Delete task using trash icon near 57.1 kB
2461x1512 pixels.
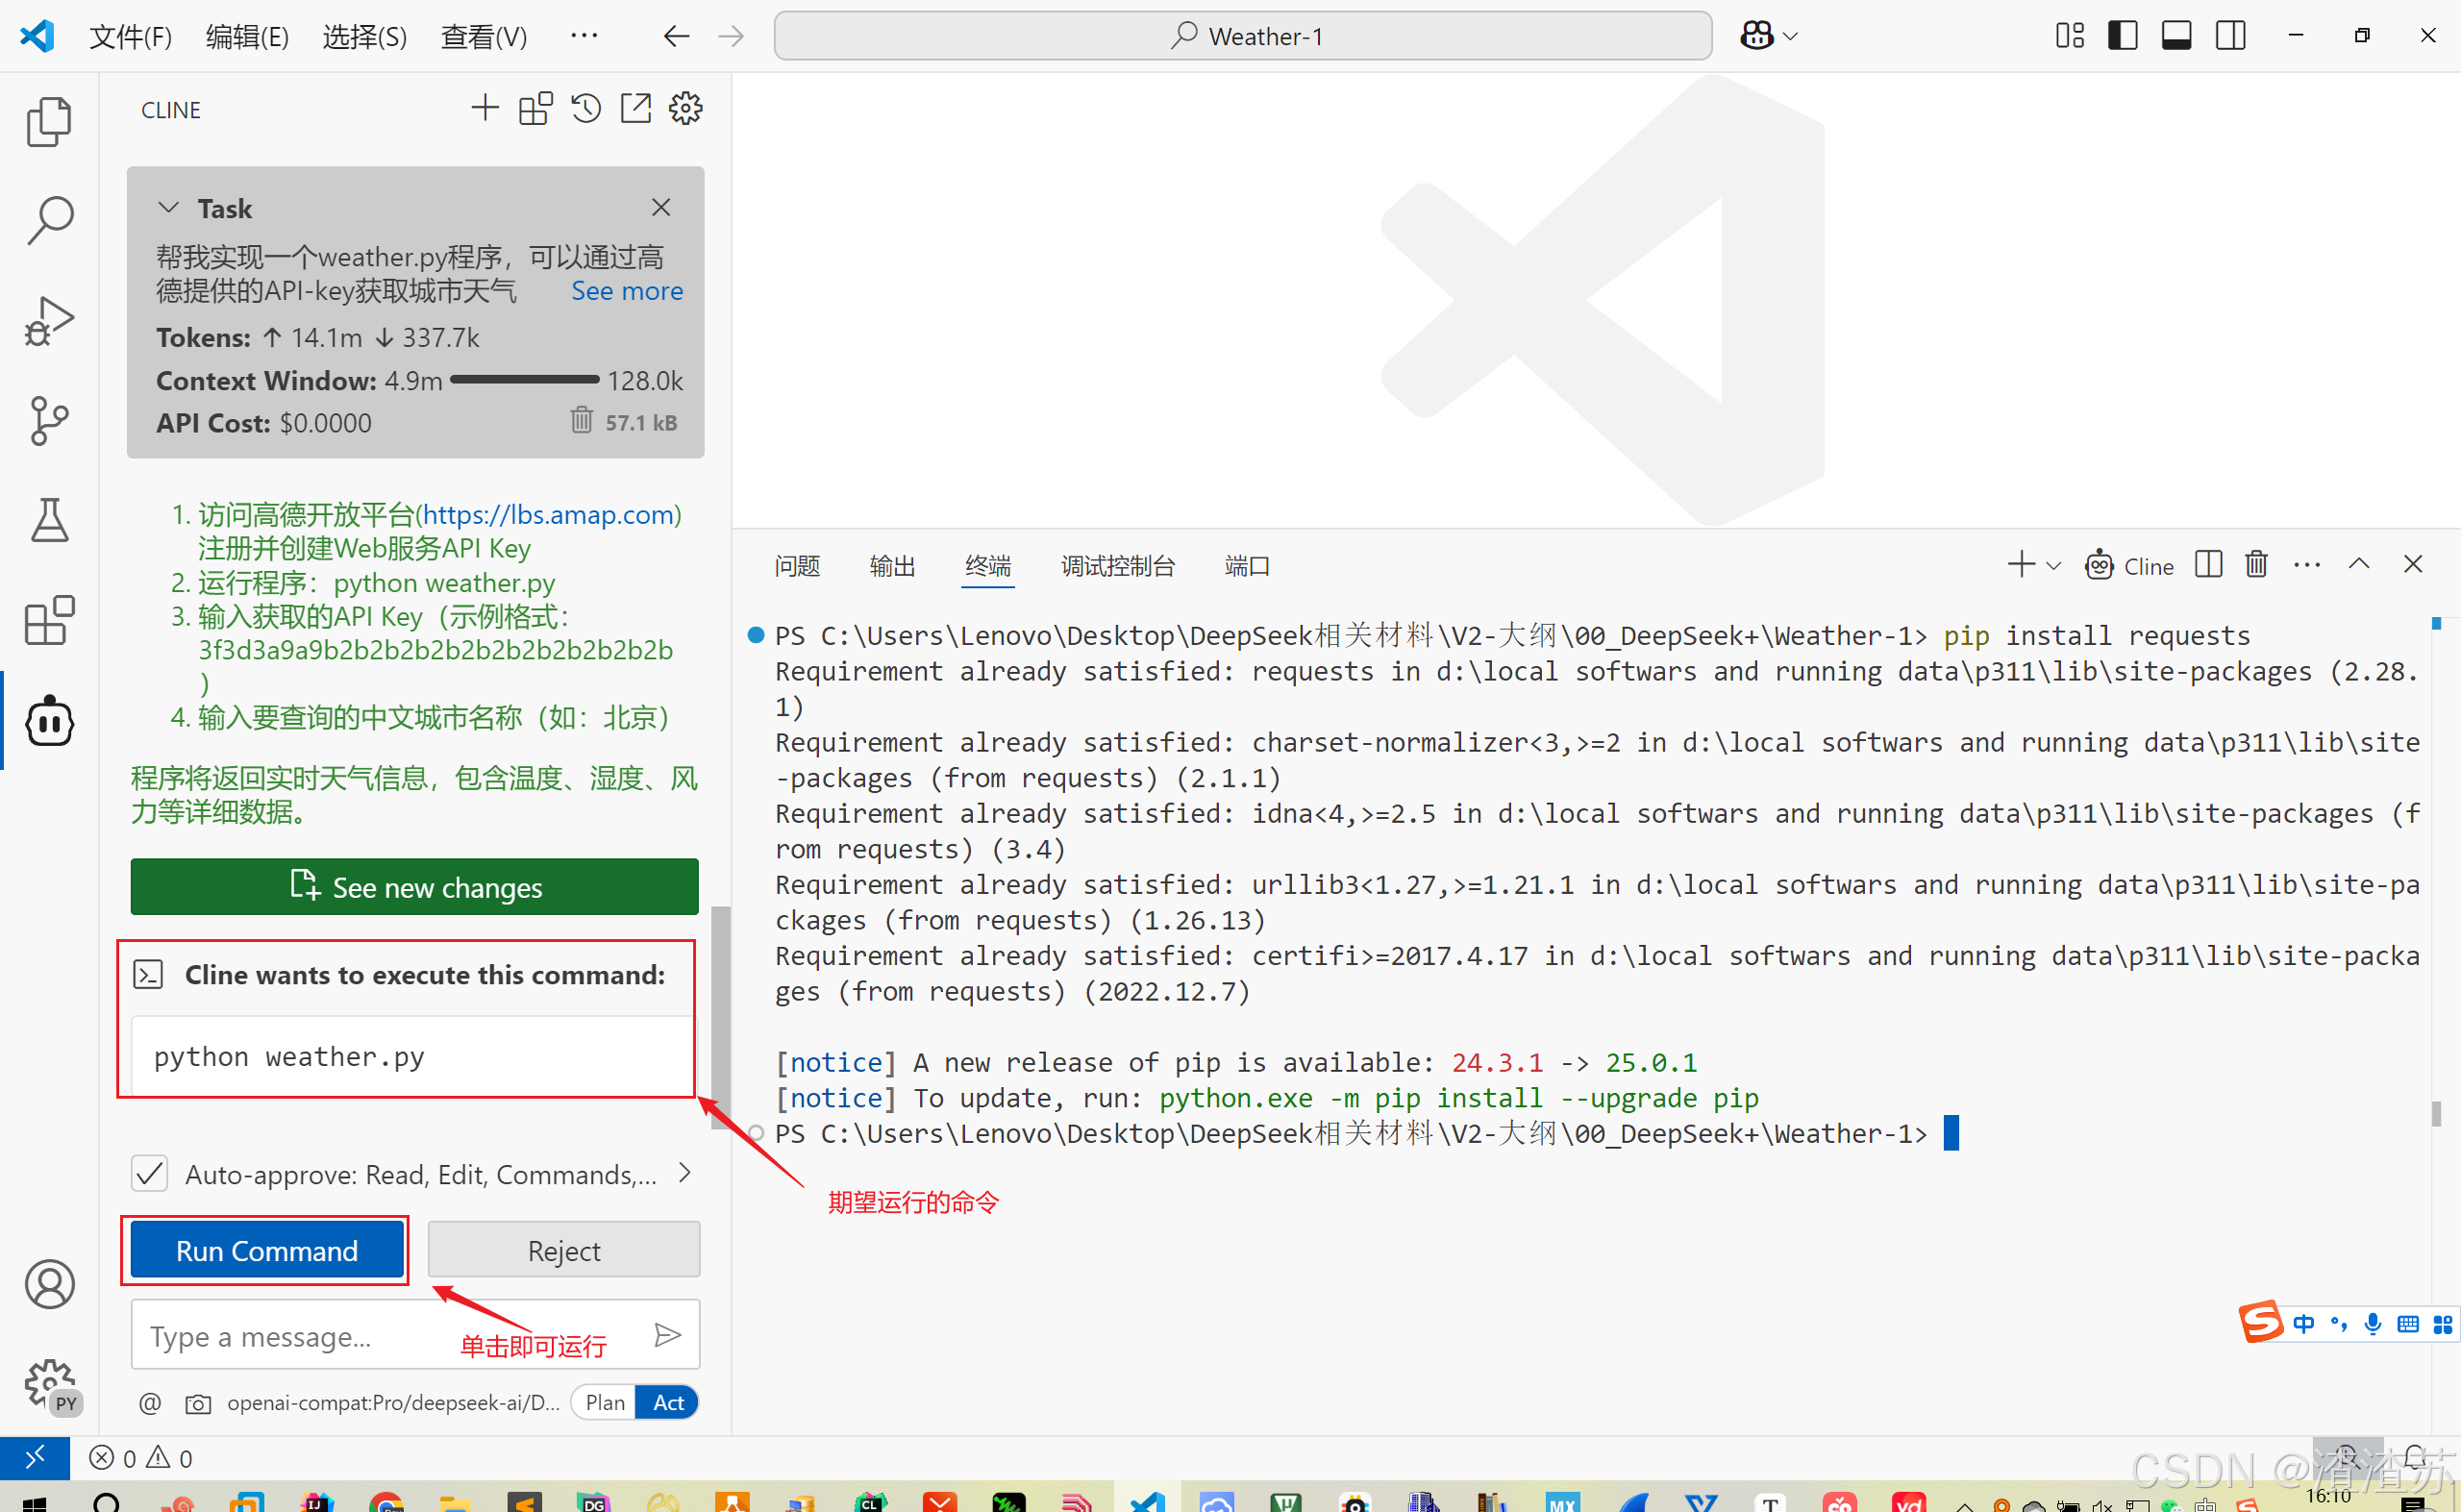[x=581, y=420]
